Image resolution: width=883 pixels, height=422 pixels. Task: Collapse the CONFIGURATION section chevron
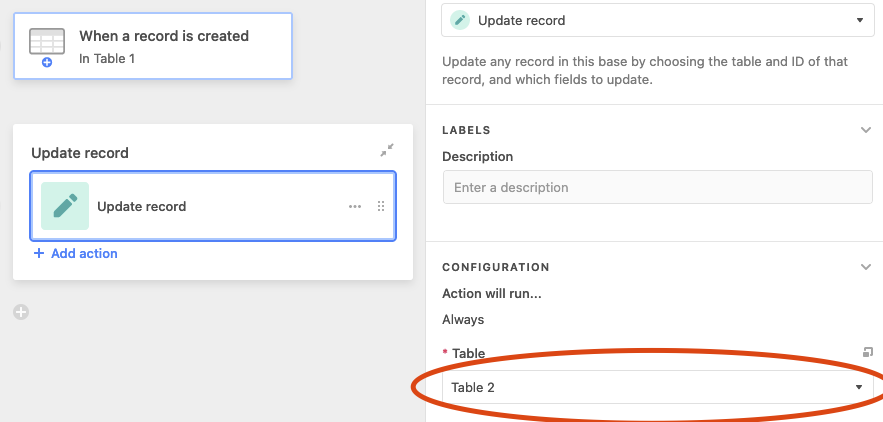point(866,267)
